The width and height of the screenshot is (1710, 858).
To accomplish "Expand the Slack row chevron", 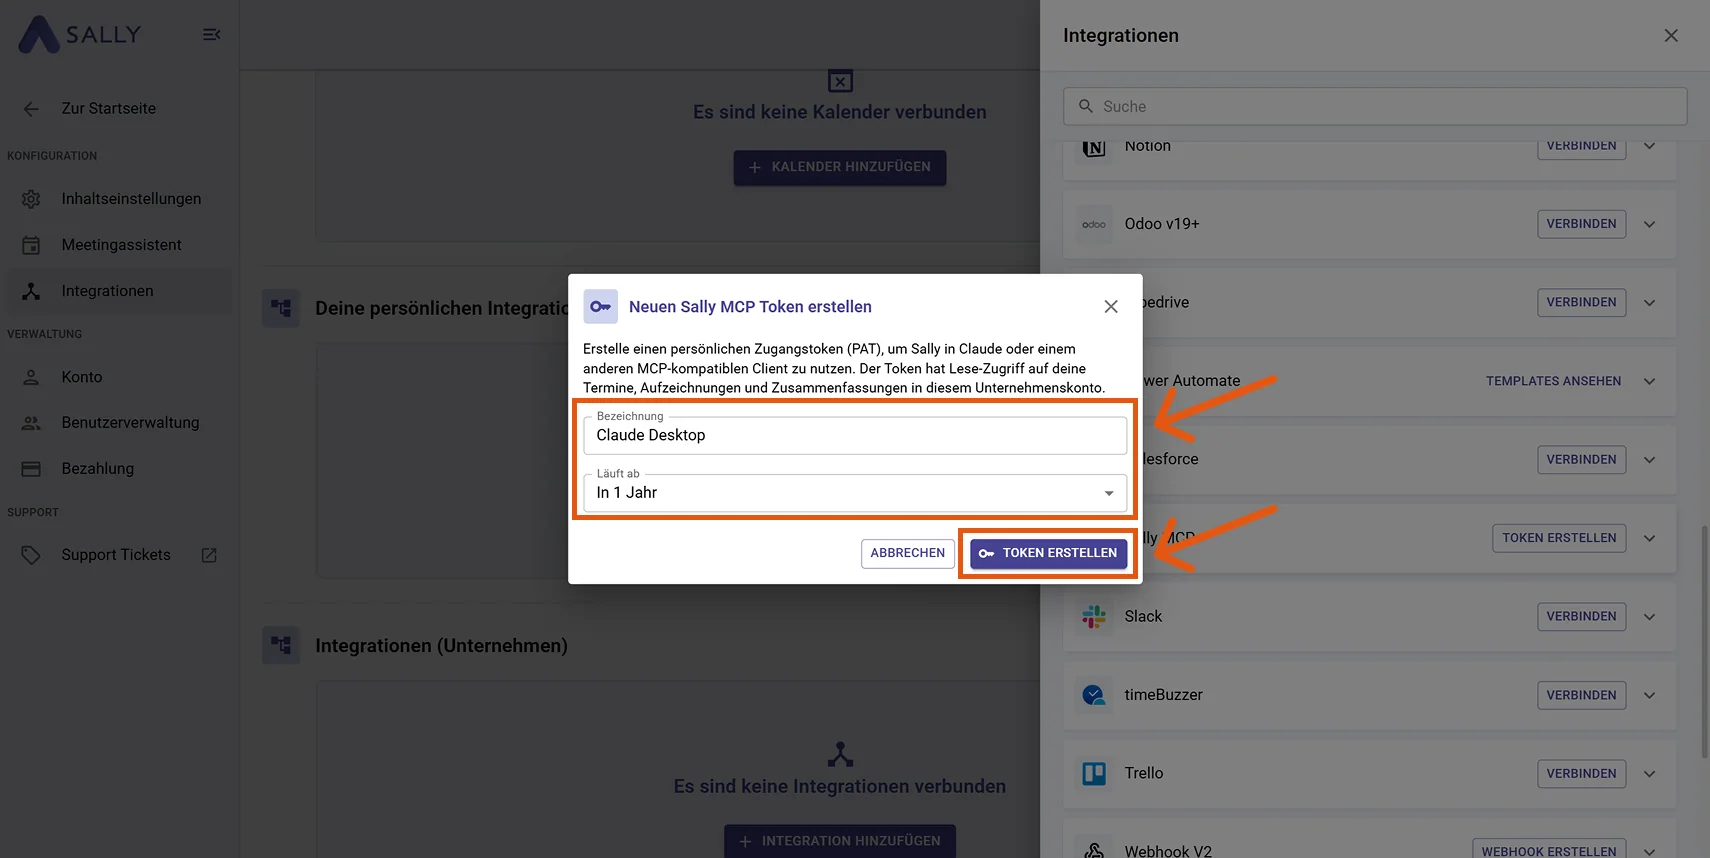I will (1649, 617).
